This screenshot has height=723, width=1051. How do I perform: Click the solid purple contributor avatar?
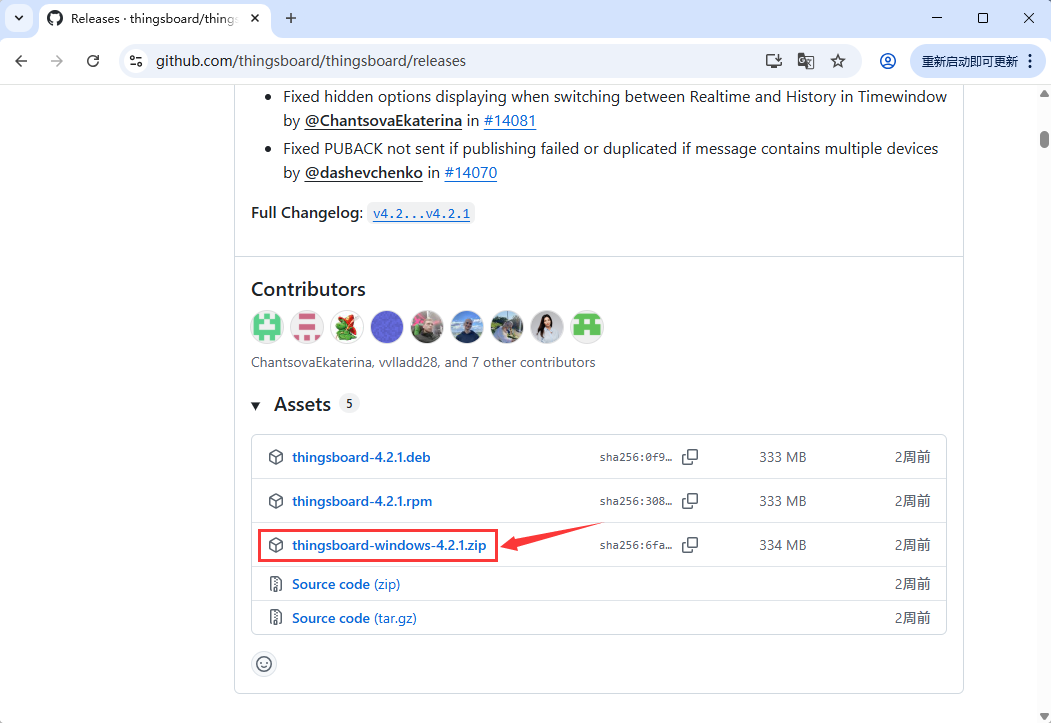(x=387, y=327)
